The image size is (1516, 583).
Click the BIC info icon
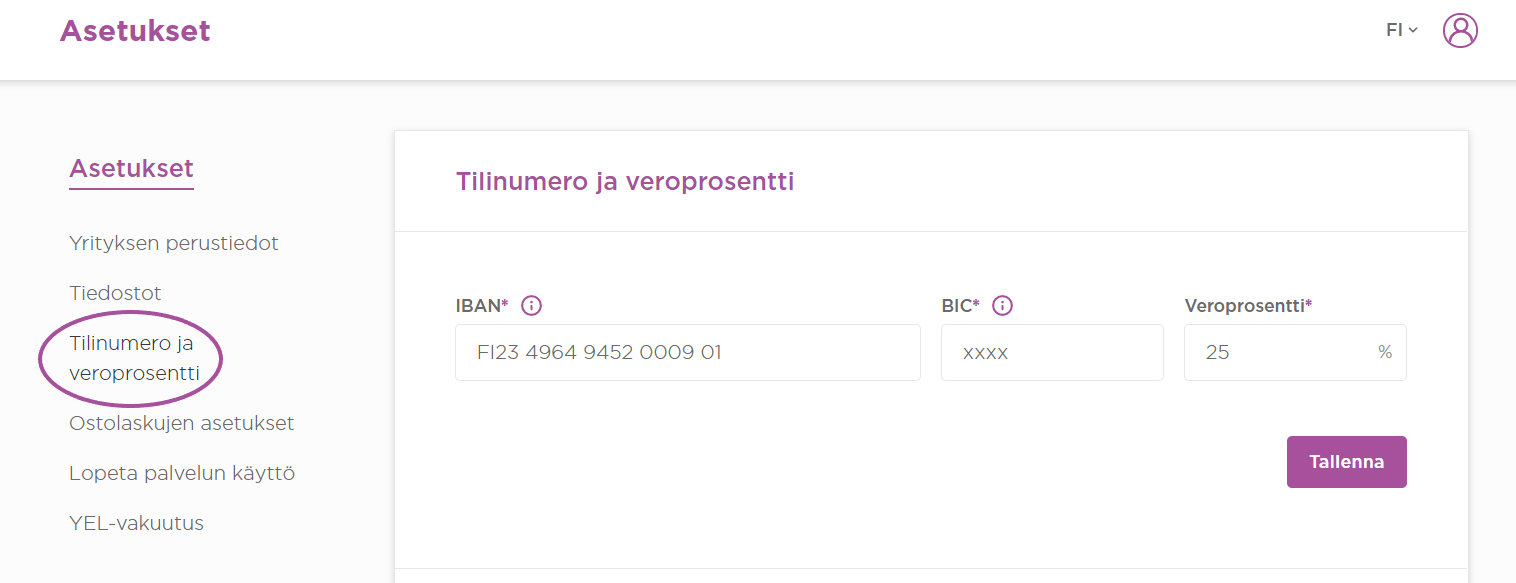pyautogui.click(x=1002, y=306)
